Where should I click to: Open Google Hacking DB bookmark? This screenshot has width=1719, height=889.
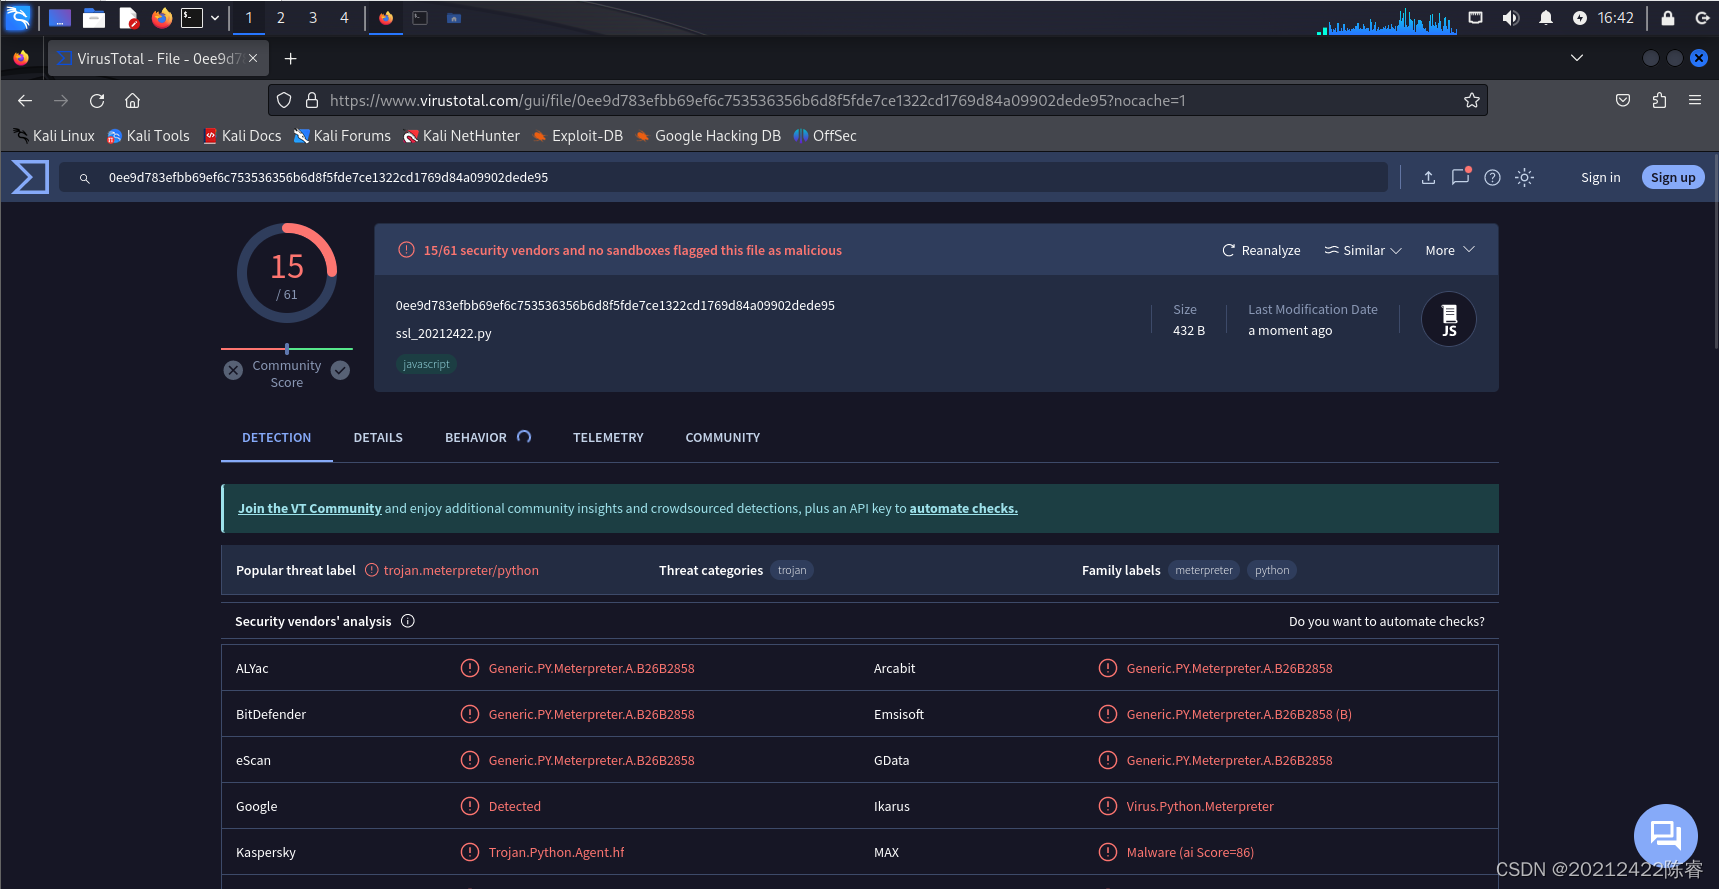click(x=708, y=136)
